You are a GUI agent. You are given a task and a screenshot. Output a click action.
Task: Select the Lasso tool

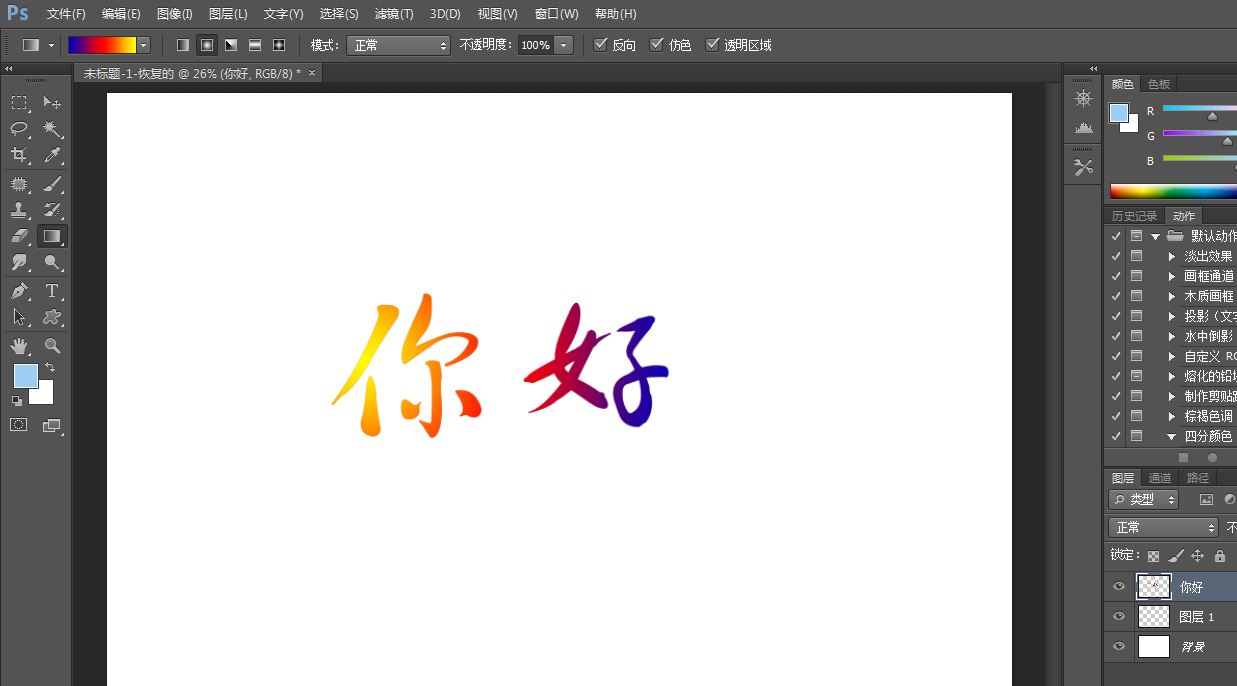coord(18,130)
